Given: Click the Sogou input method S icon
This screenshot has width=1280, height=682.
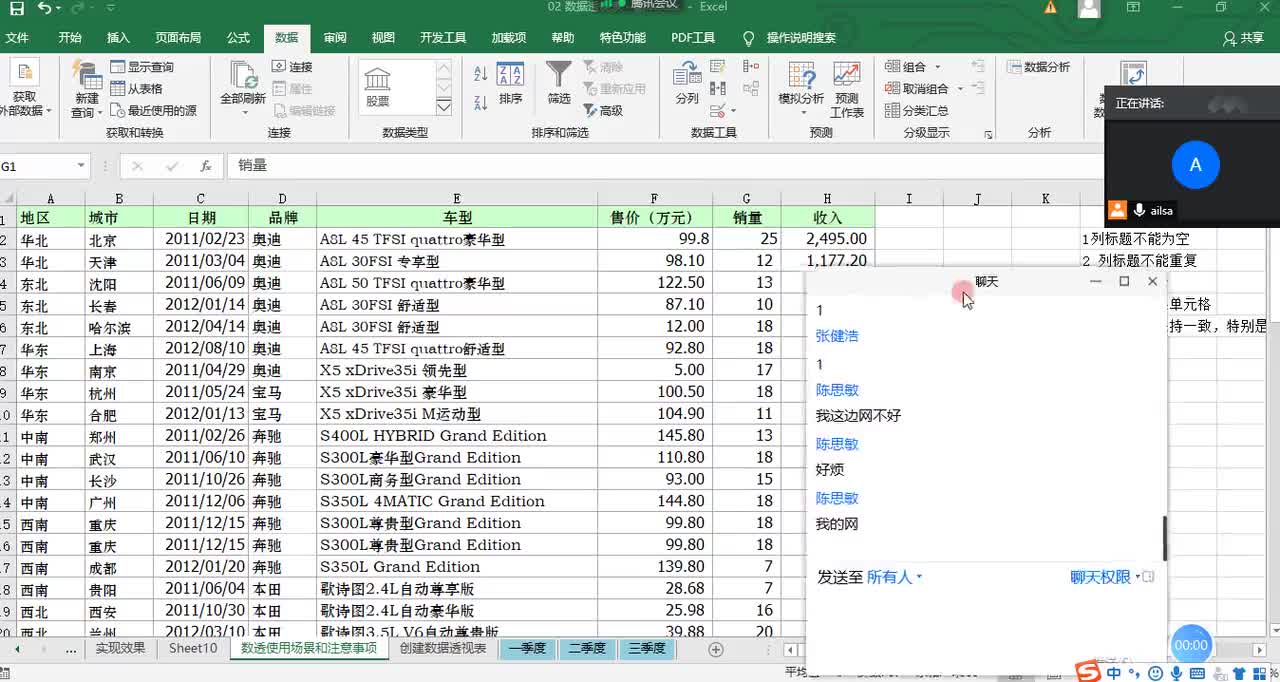Looking at the screenshot, I should click(x=1089, y=672).
